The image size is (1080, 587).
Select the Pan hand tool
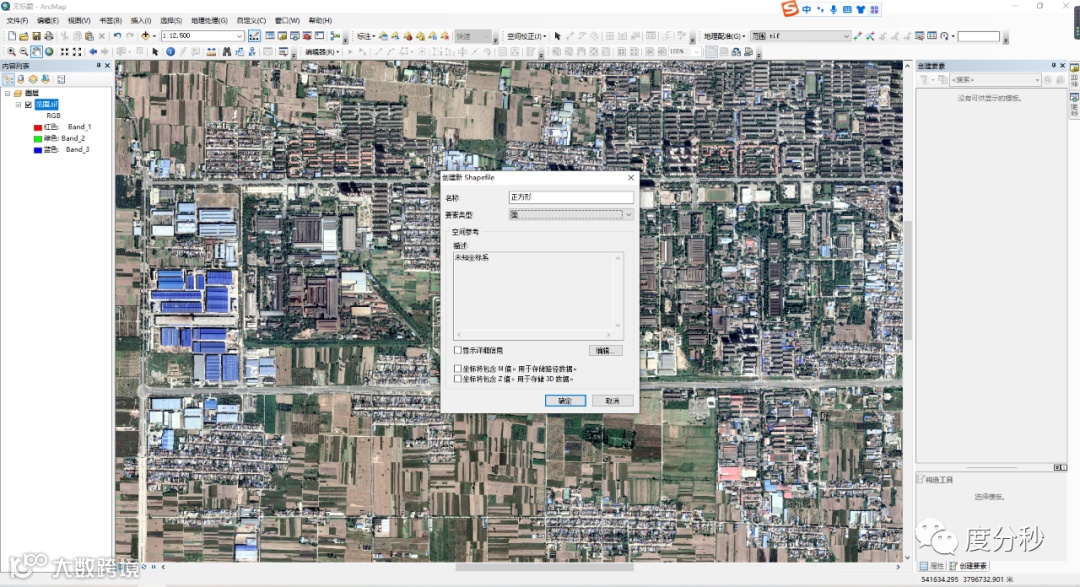37,52
